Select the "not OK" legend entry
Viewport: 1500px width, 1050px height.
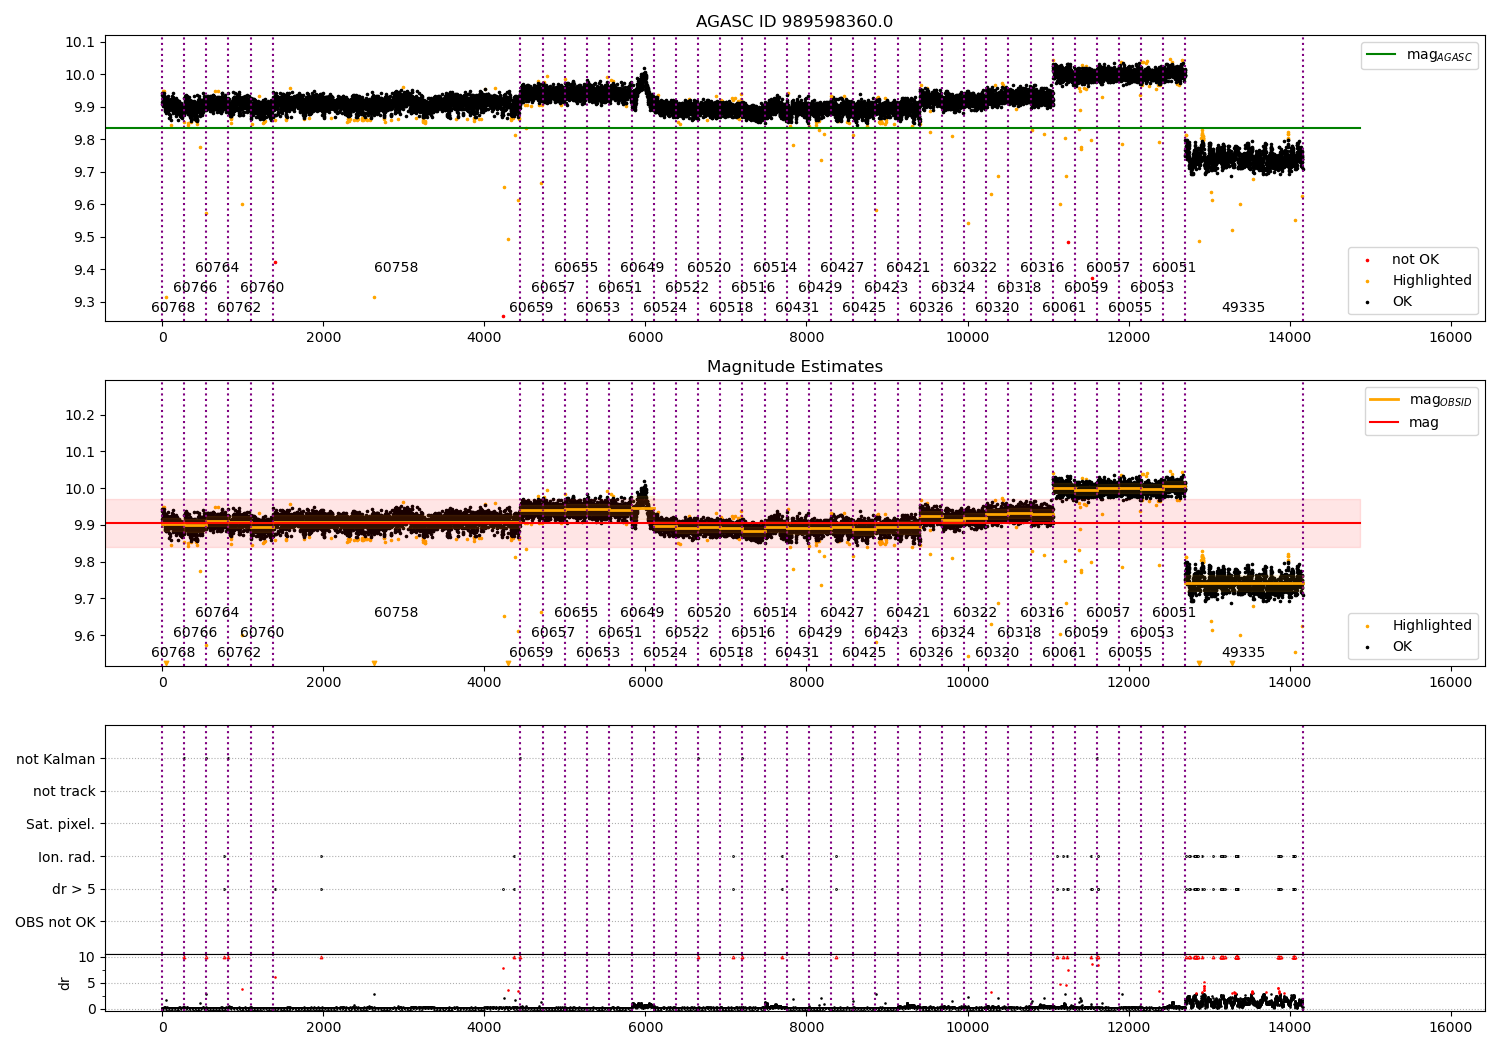click(1415, 260)
